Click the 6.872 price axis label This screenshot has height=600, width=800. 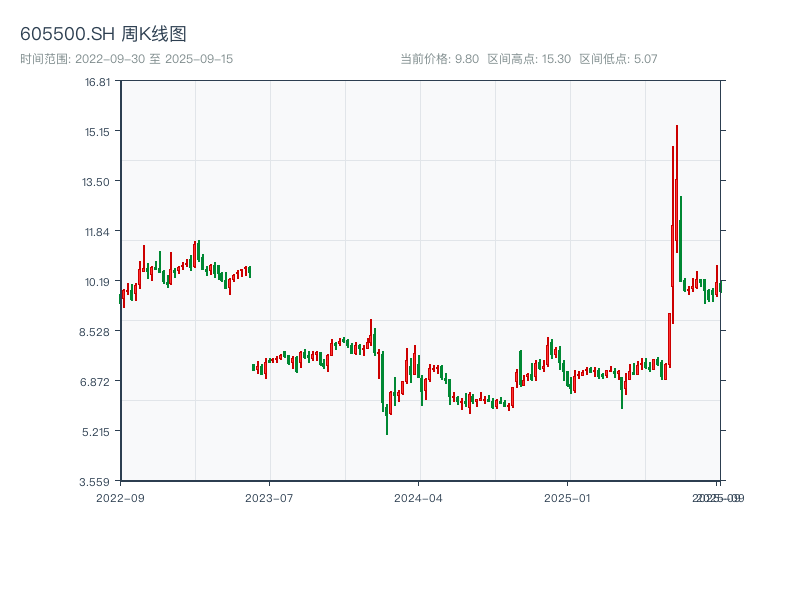coord(97,381)
